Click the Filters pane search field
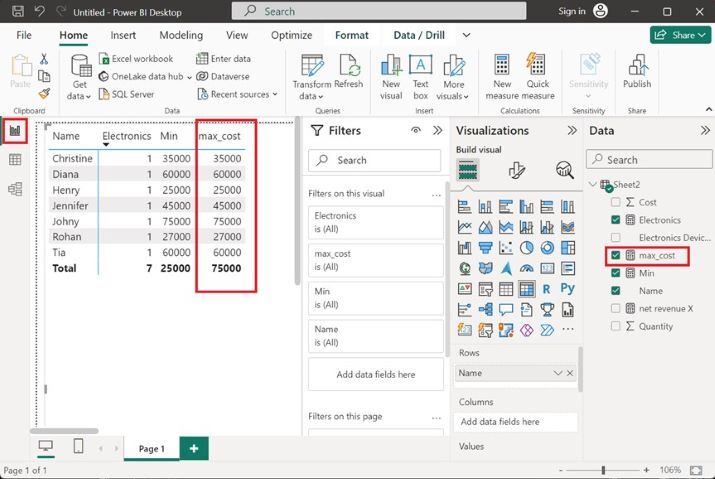This screenshot has width=715, height=479. coord(374,160)
